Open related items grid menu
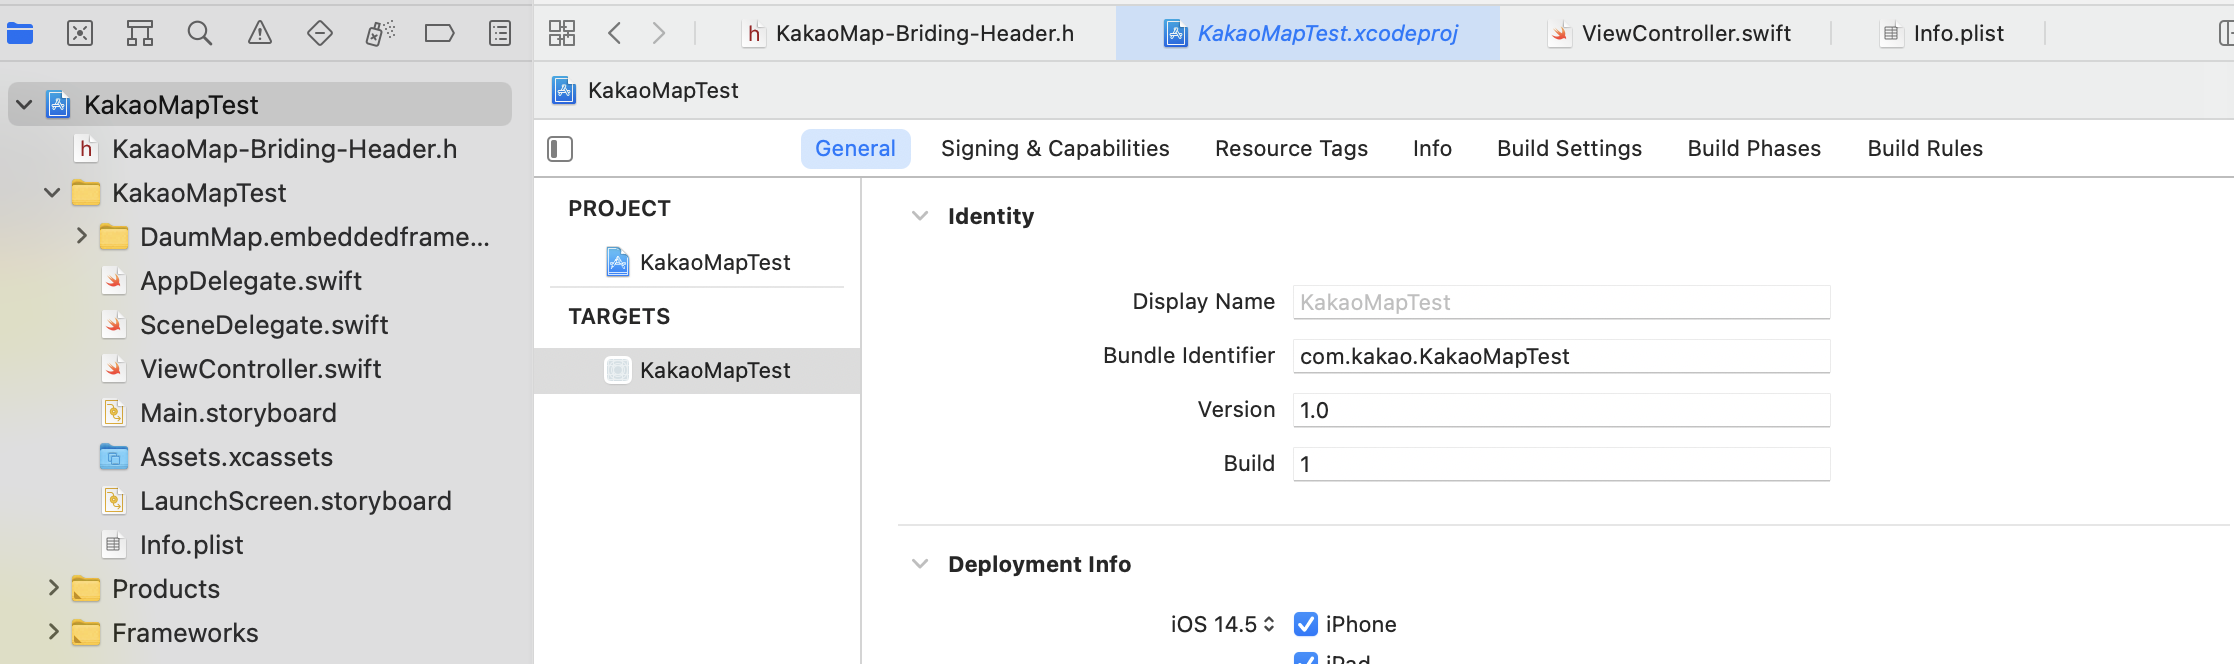Screen dimensions: 2234x664 coord(562,33)
